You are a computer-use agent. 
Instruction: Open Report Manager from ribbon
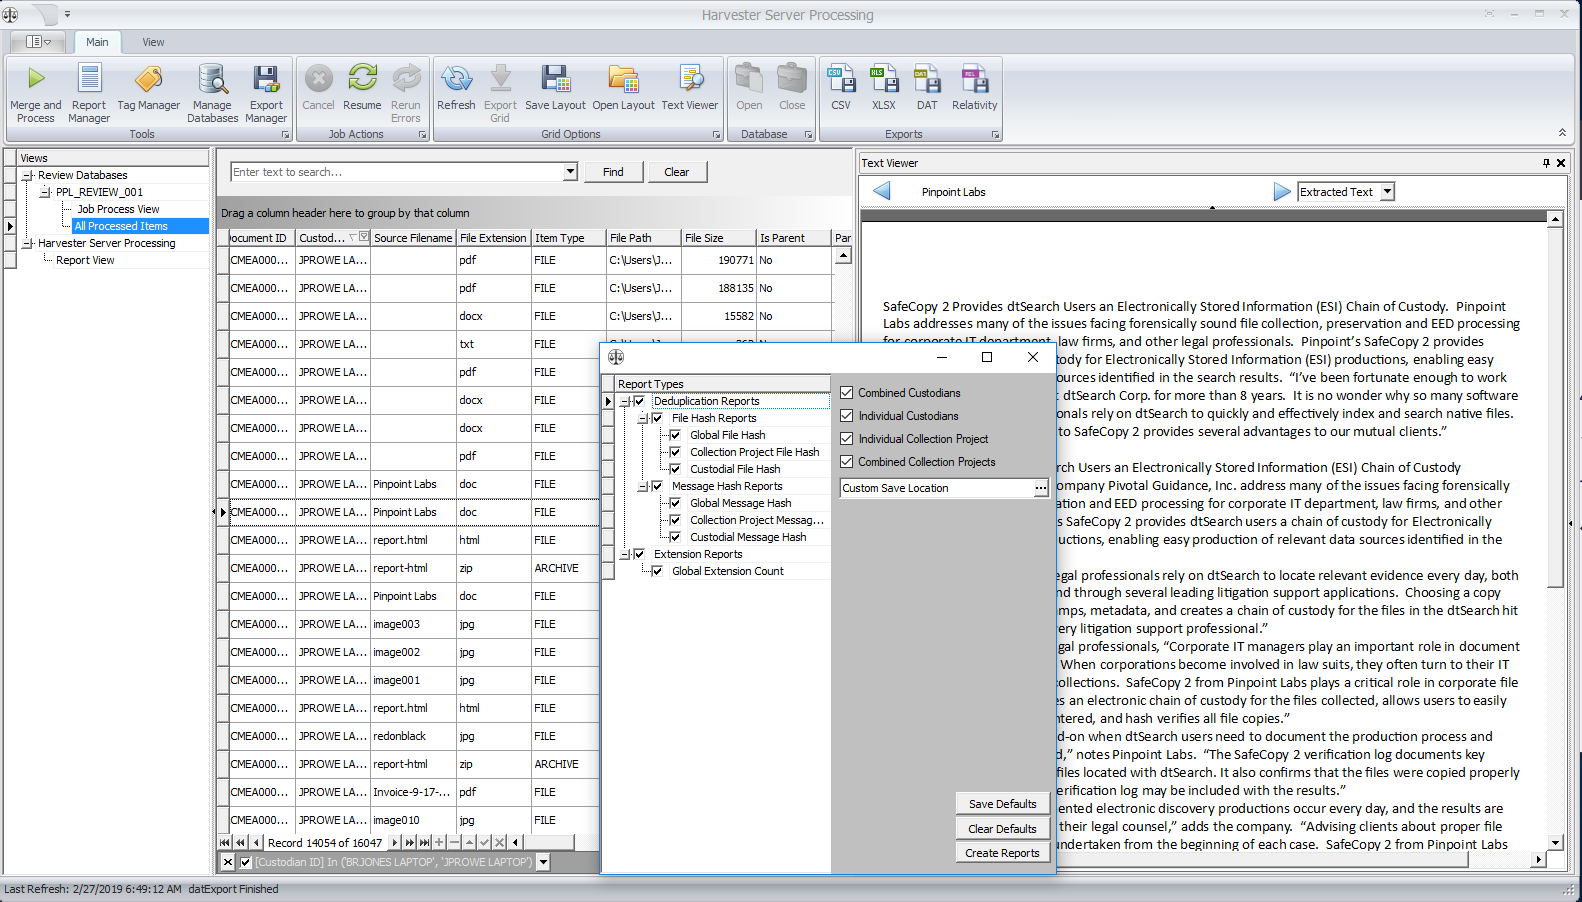click(89, 93)
